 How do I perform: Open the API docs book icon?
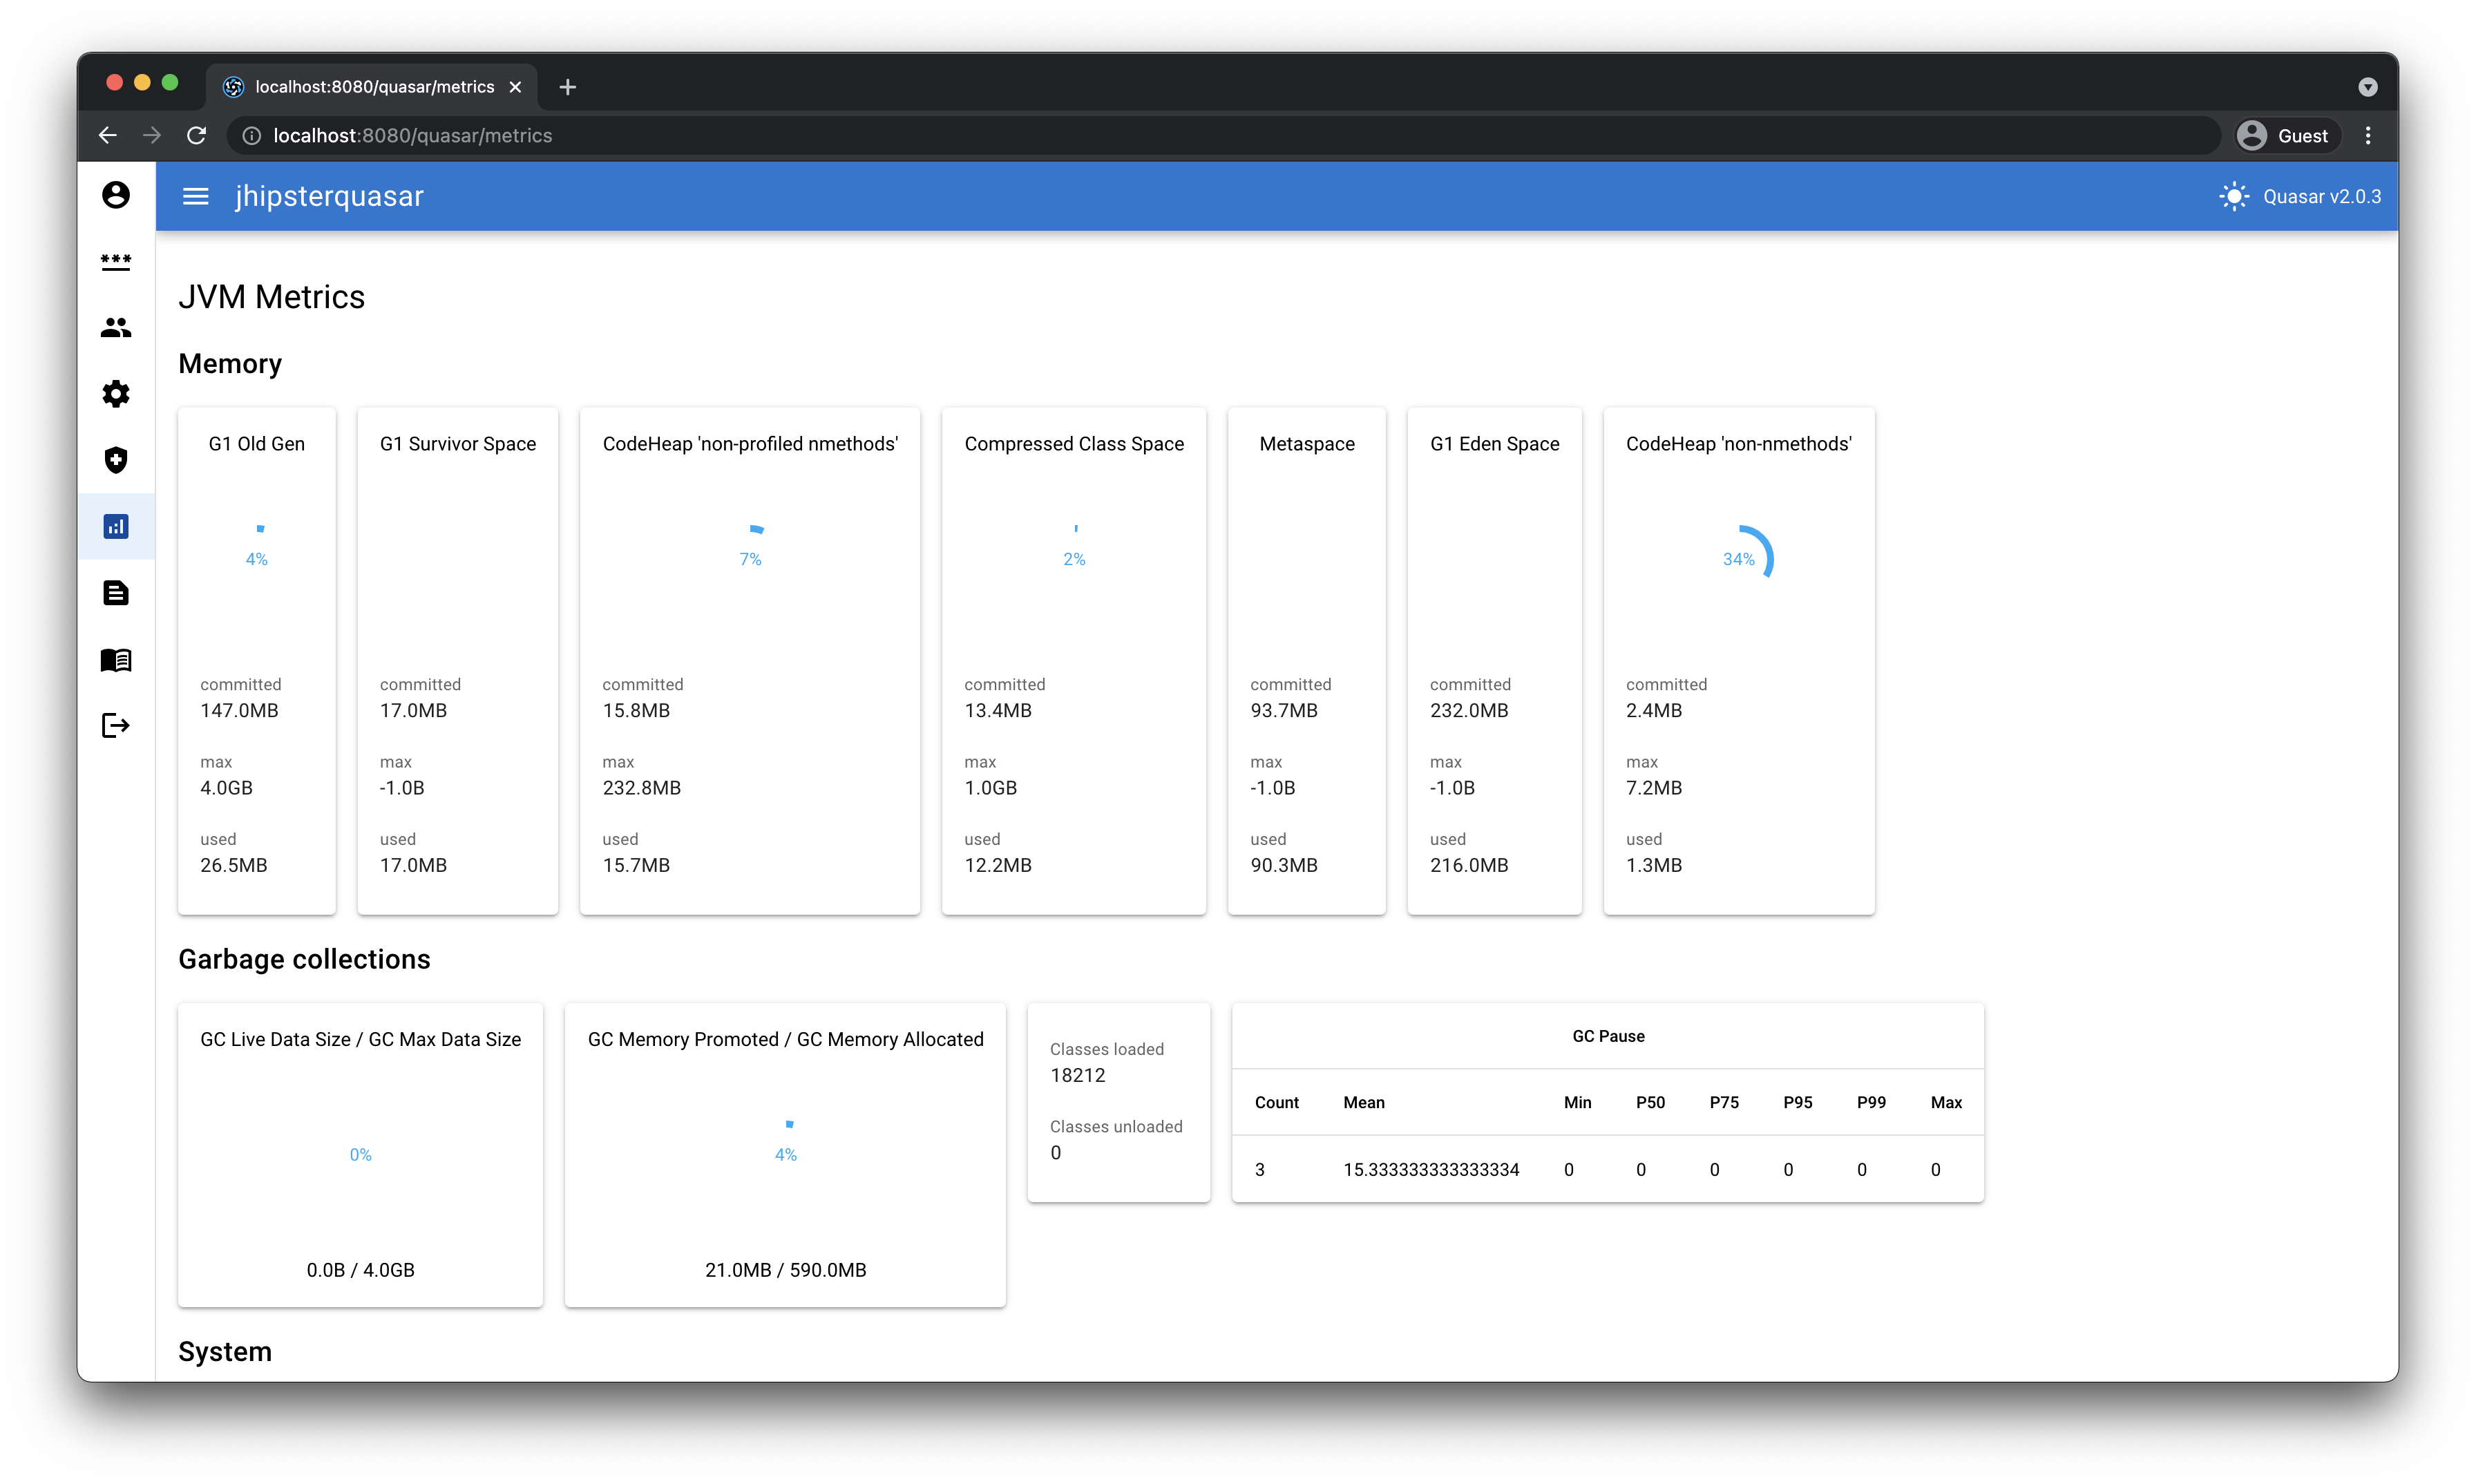[x=116, y=660]
